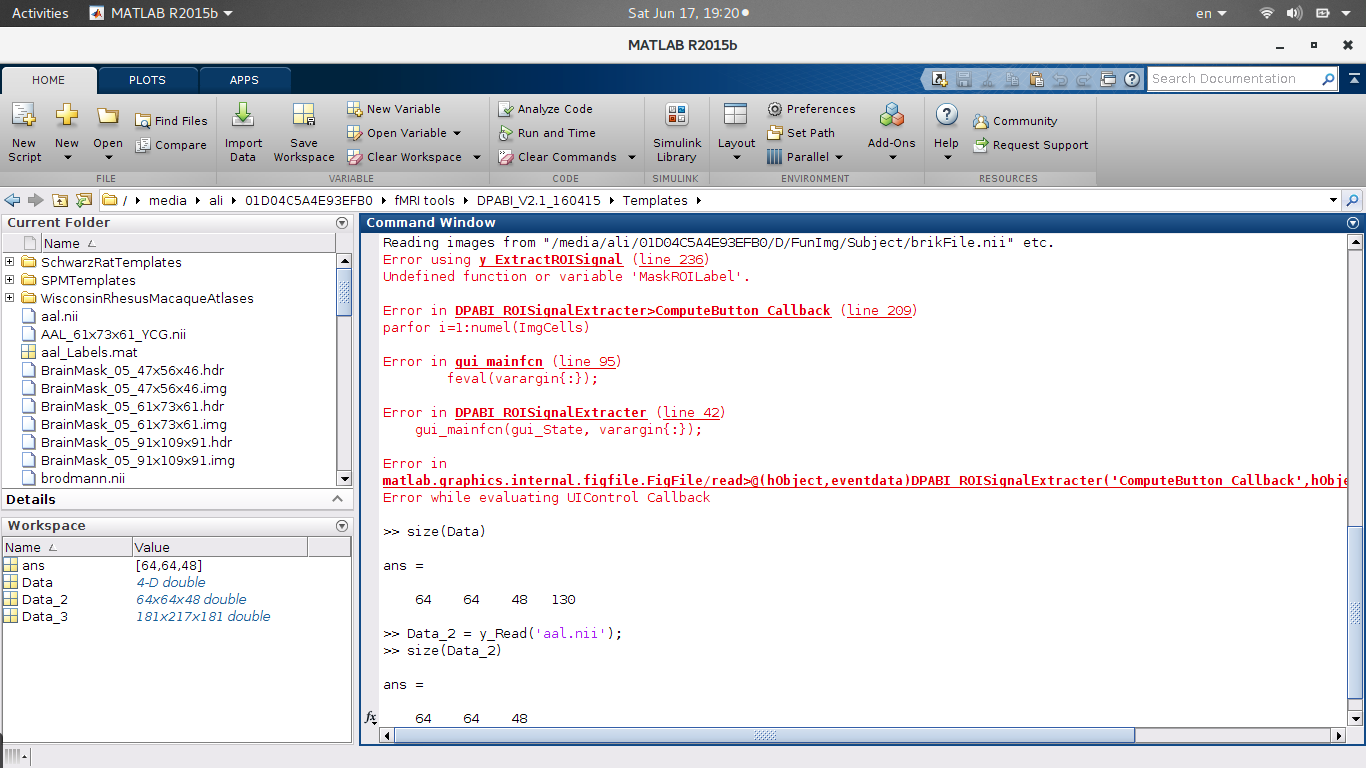
Task: Open Import Data wizard
Action: coord(243,132)
